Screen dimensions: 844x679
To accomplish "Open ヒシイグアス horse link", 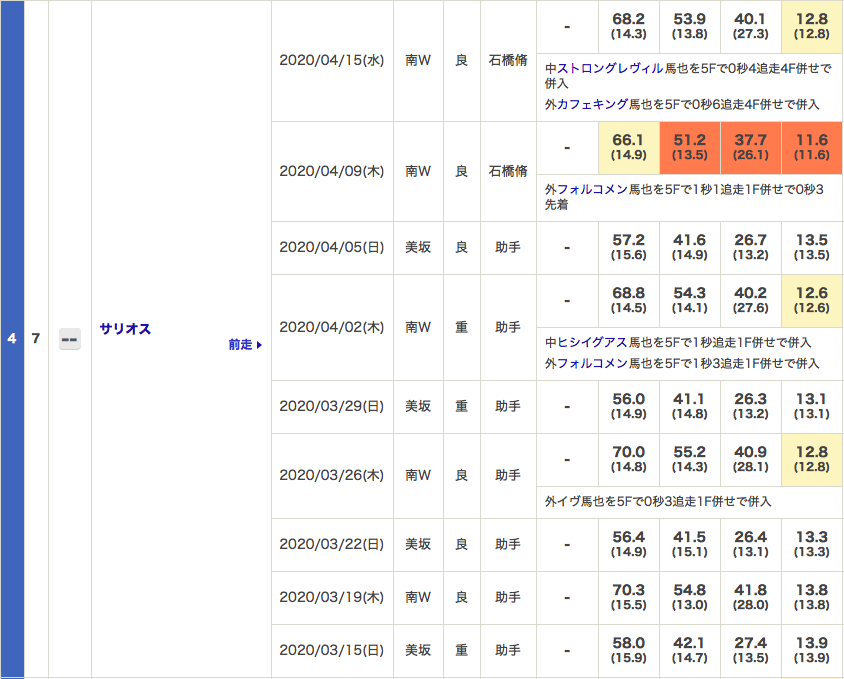I will coord(592,342).
